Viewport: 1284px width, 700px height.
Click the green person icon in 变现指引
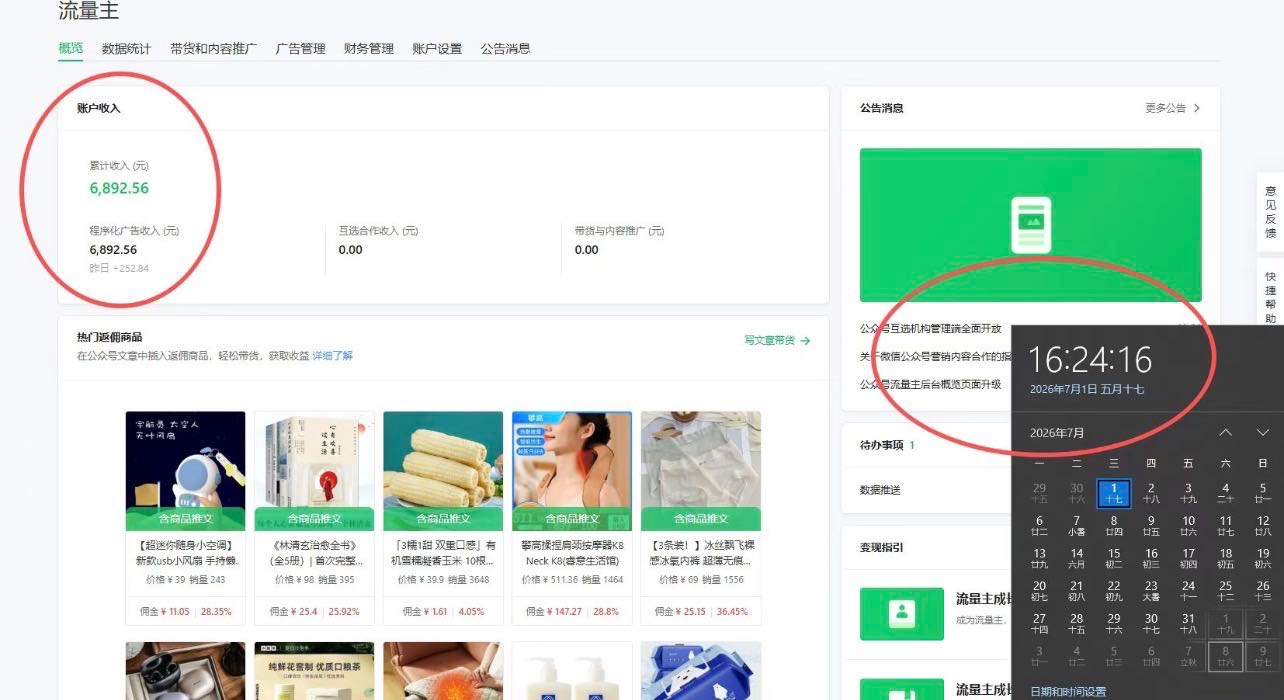pos(902,614)
